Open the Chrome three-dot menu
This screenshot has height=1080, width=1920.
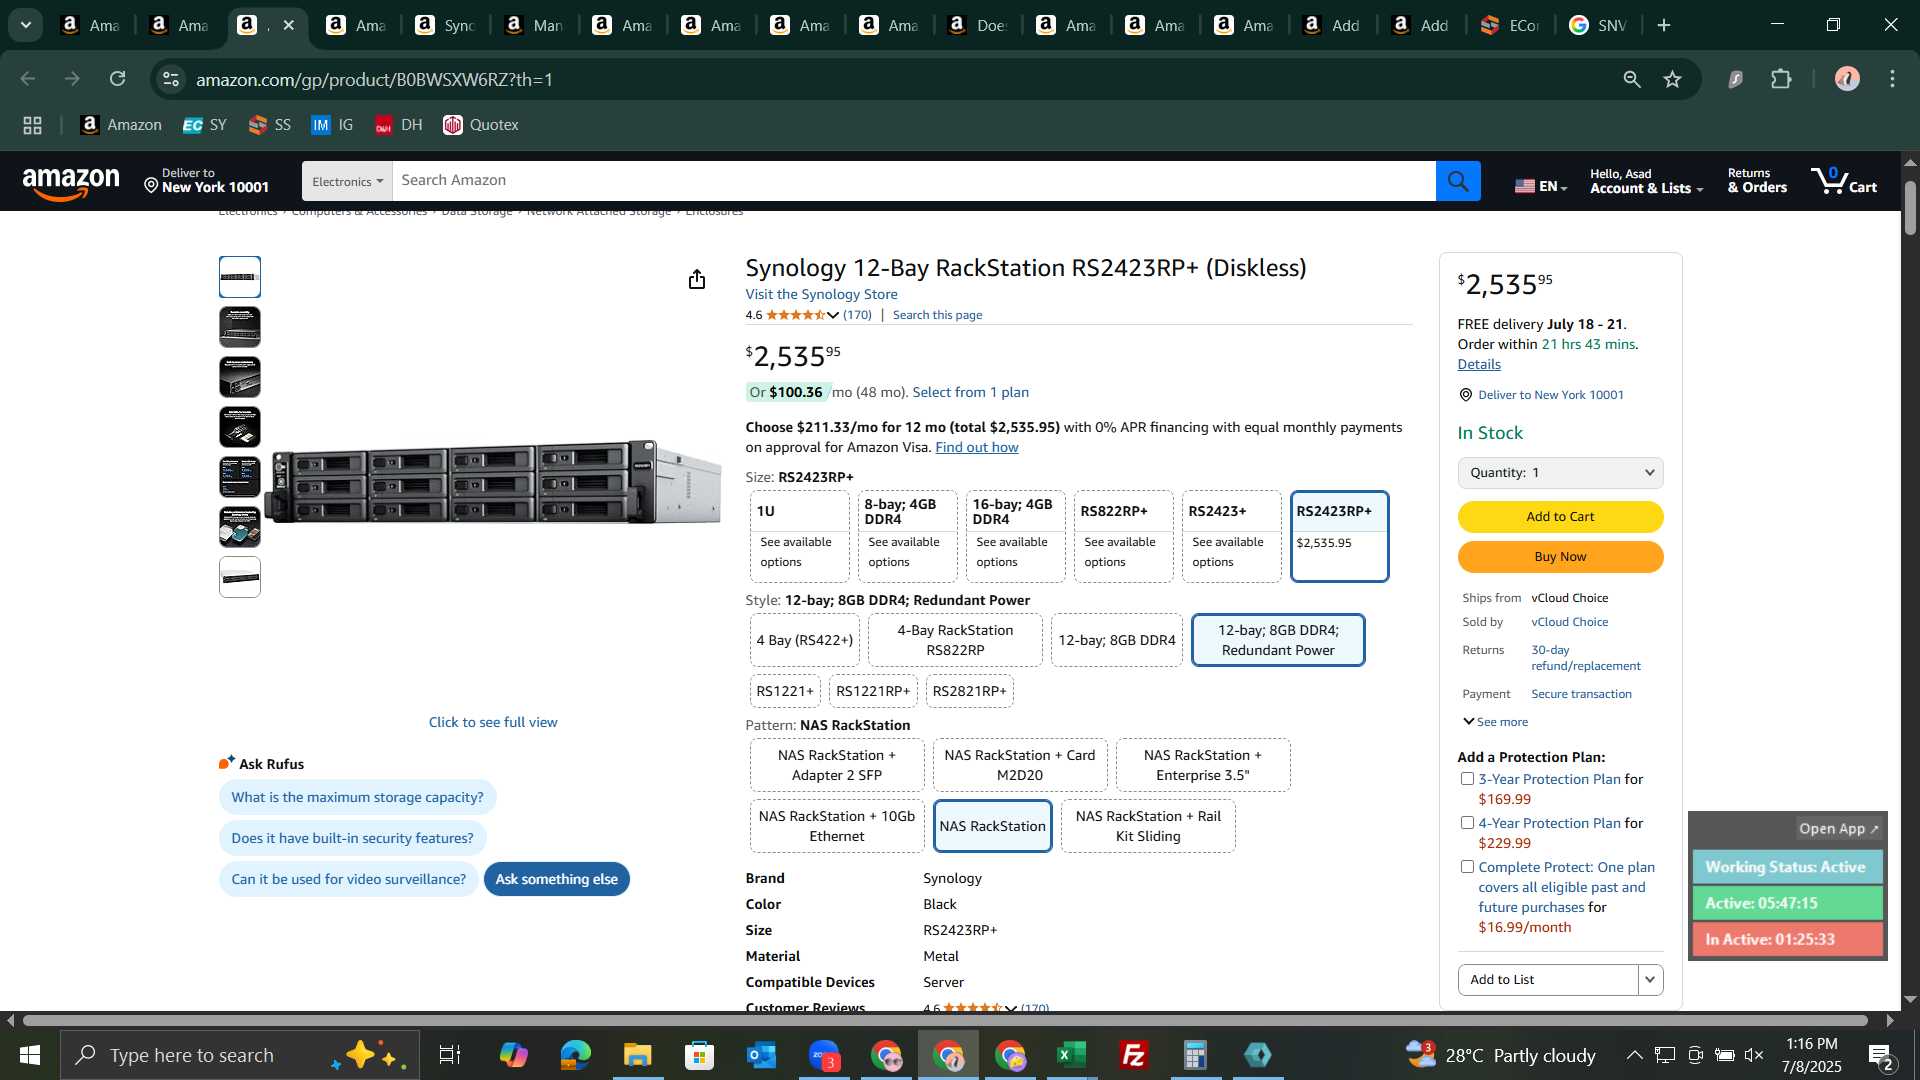point(1893,79)
